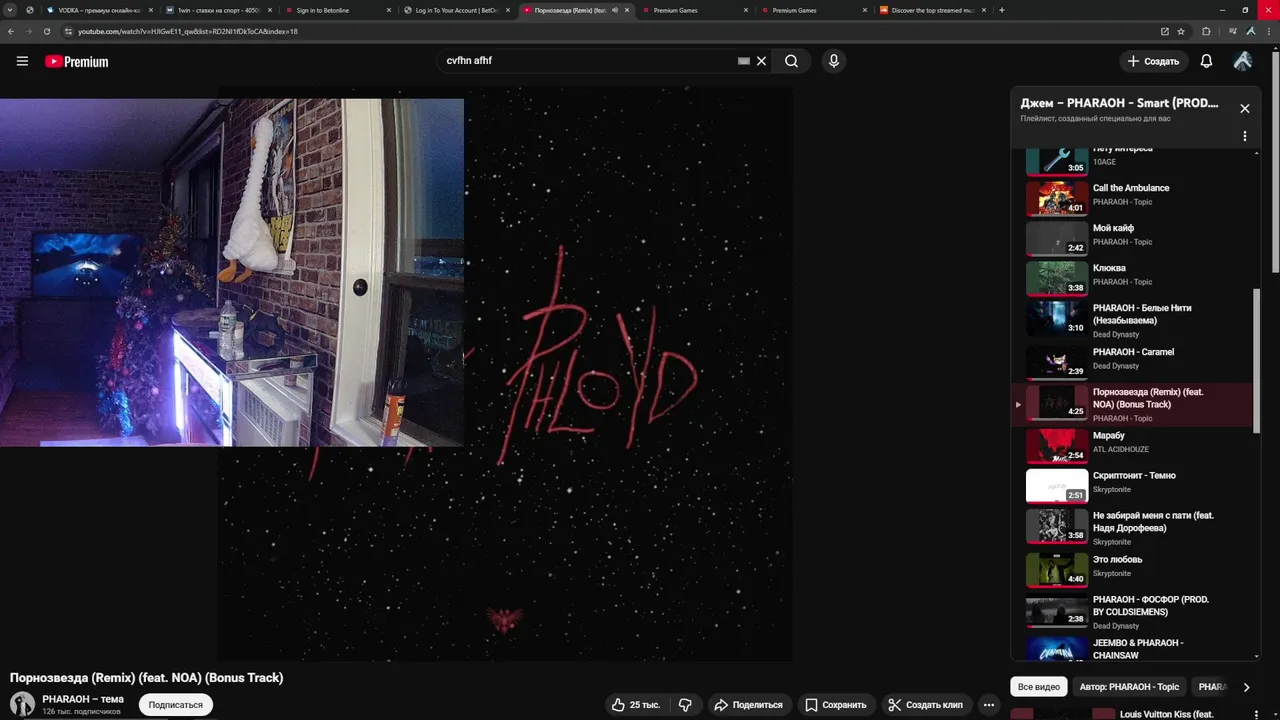Screen dimensions: 1280x720
Task: Play PHARAOH - Белые Нити playlist item
Action: 1133,320
